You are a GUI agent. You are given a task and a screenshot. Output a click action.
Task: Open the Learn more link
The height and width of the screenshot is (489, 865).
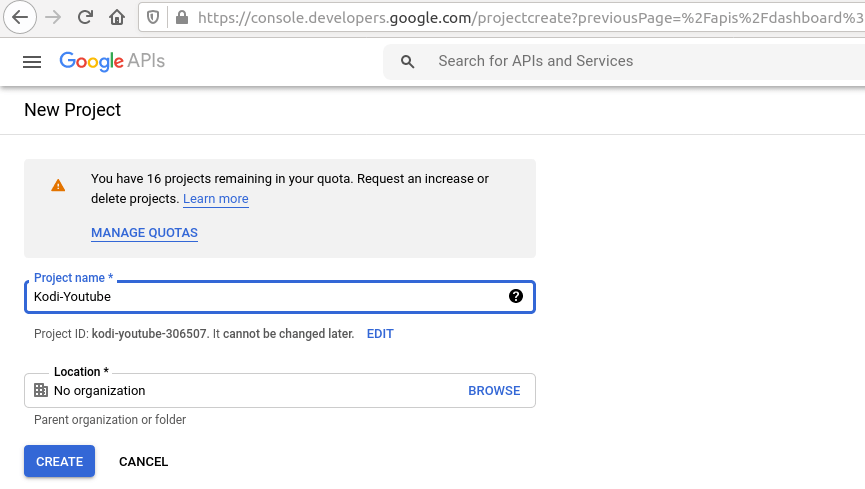point(215,199)
